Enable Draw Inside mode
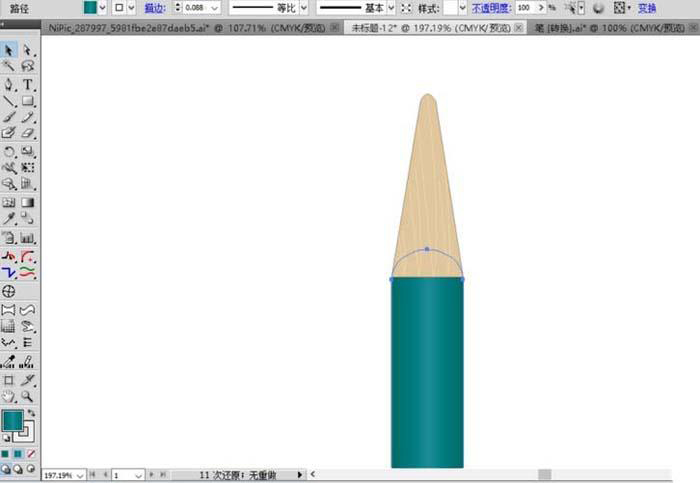 pos(31,469)
